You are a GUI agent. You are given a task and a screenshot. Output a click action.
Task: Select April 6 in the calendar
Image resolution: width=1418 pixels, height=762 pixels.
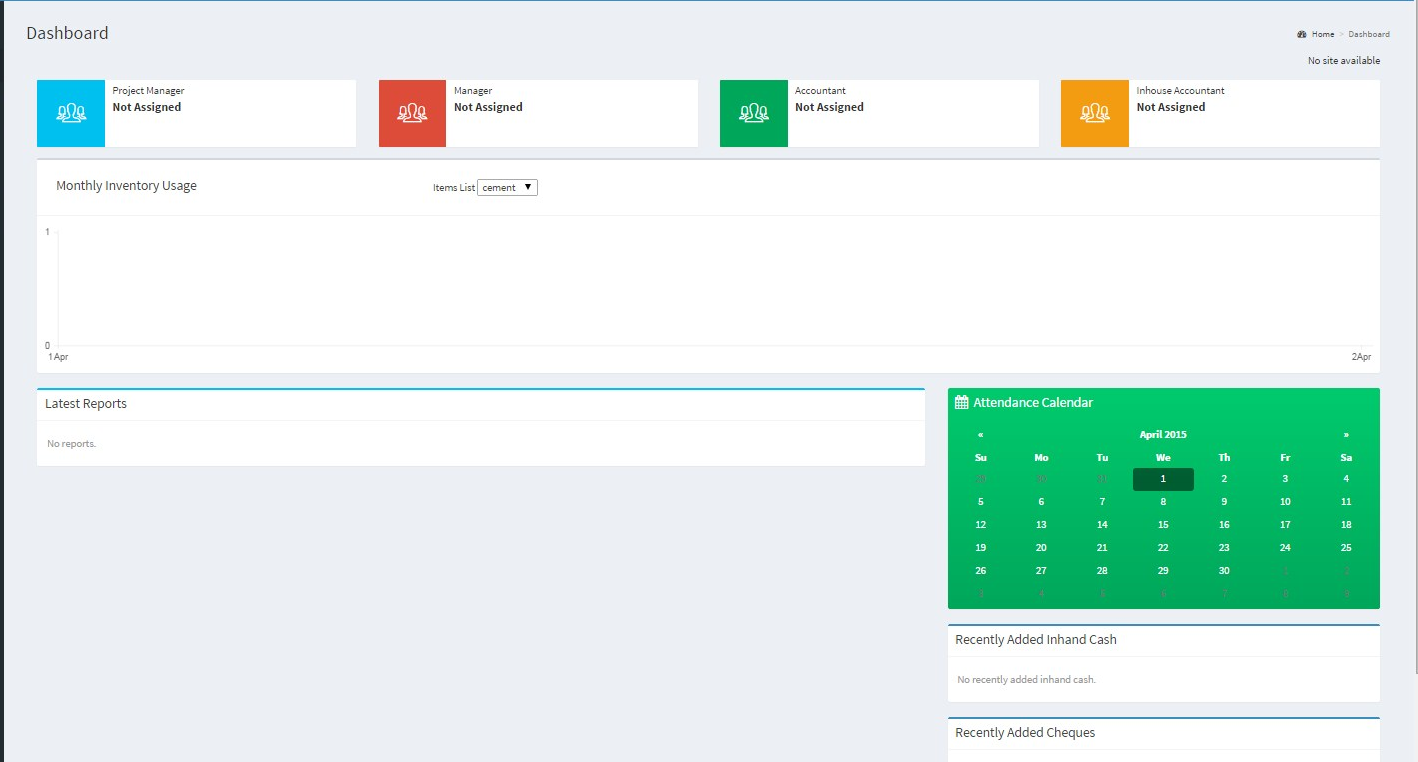[x=1041, y=502]
